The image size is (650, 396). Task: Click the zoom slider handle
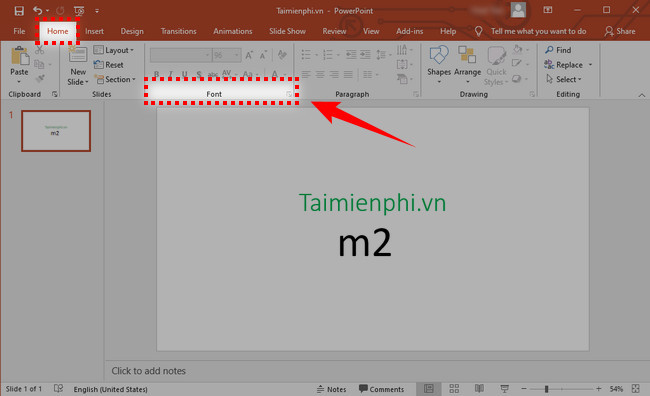pos(546,389)
